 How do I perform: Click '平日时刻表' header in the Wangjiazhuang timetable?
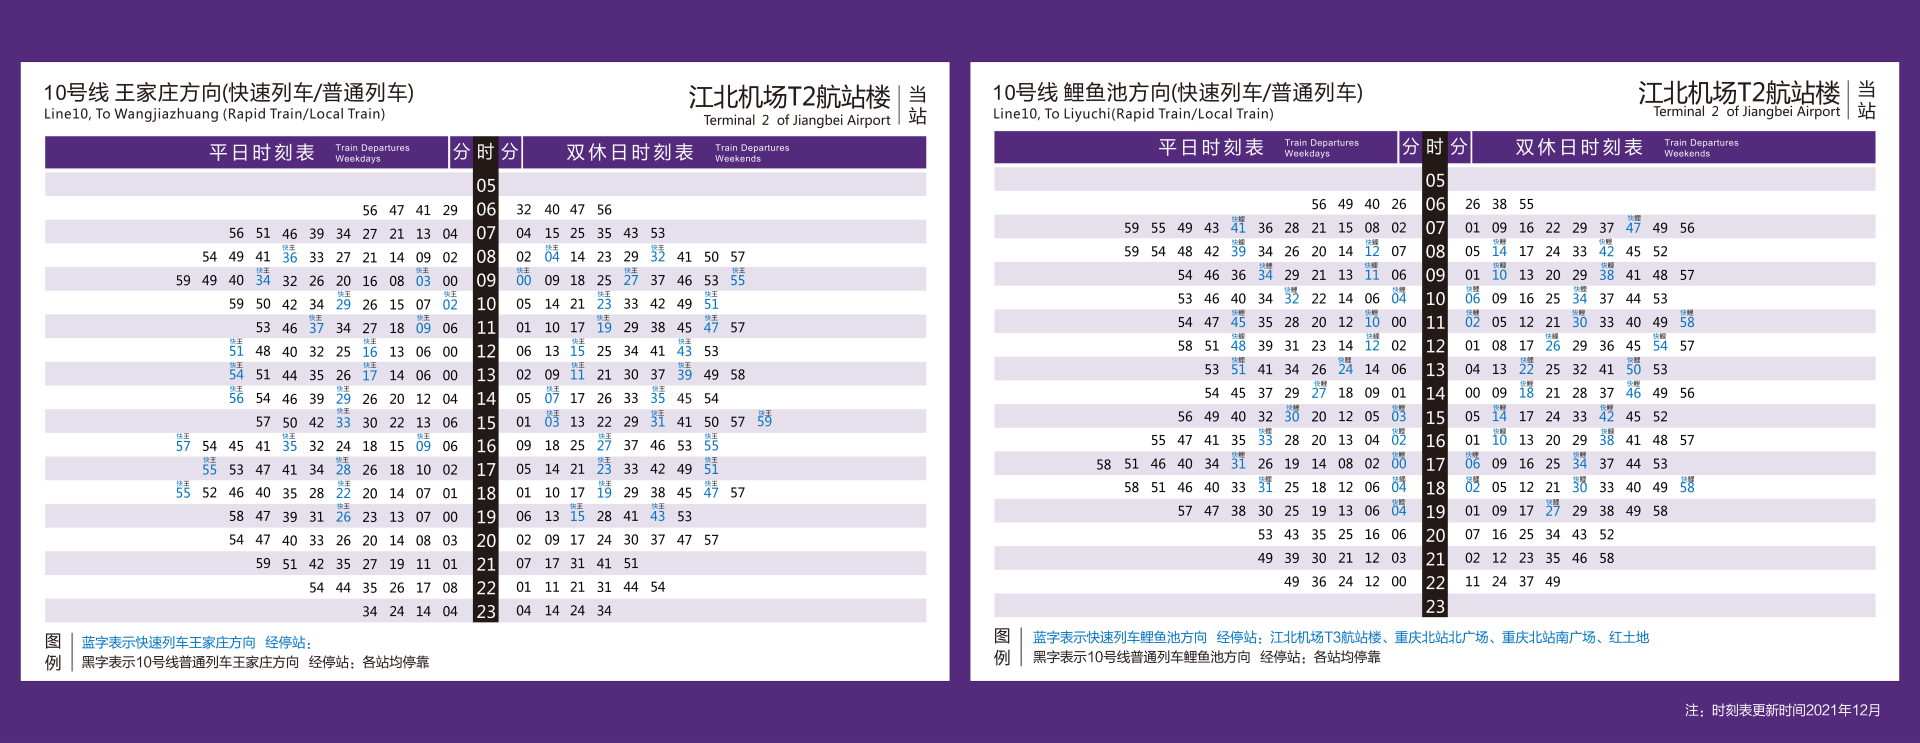click(262, 152)
